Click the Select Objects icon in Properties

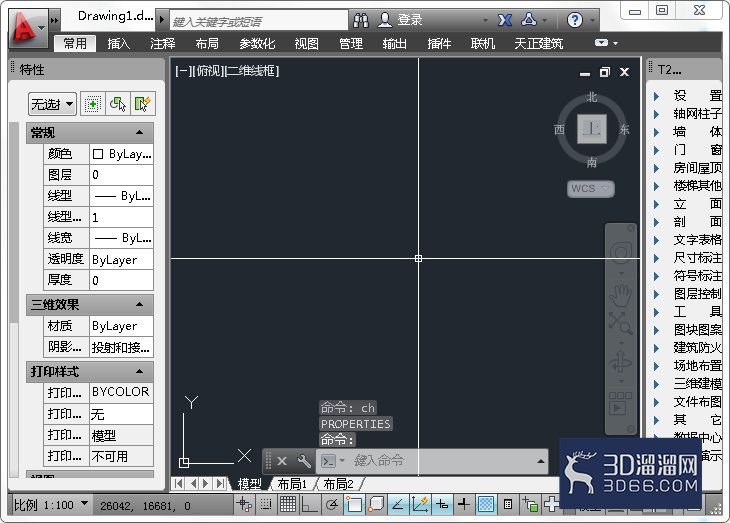click(x=118, y=104)
